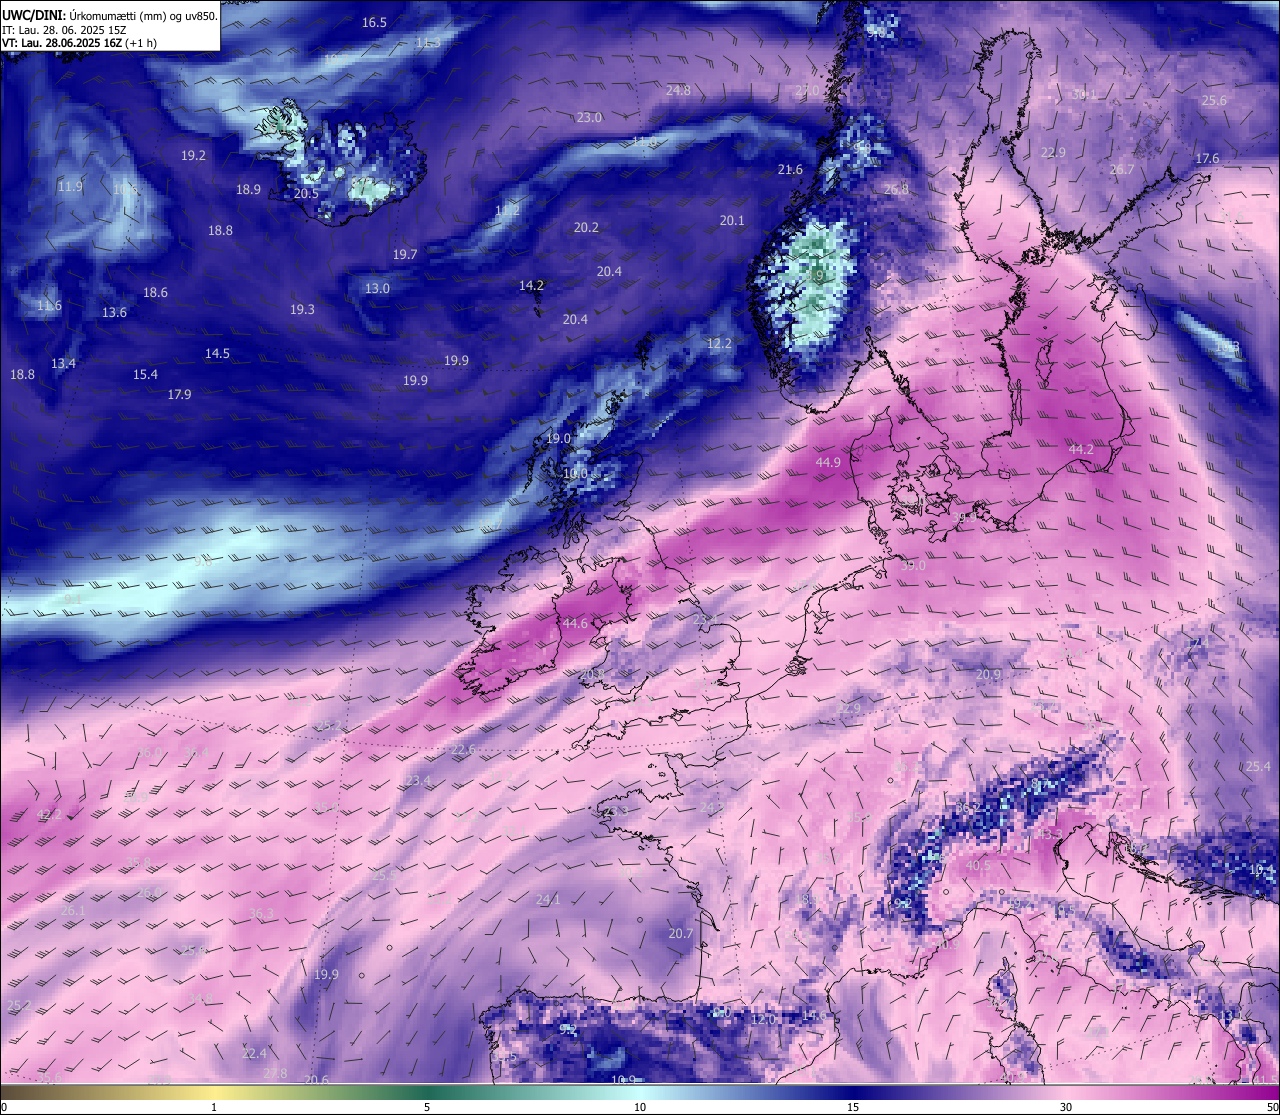This screenshot has height=1115, width=1280.
Task: Click the 16.5 value north of Iceland
Action: tap(374, 22)
